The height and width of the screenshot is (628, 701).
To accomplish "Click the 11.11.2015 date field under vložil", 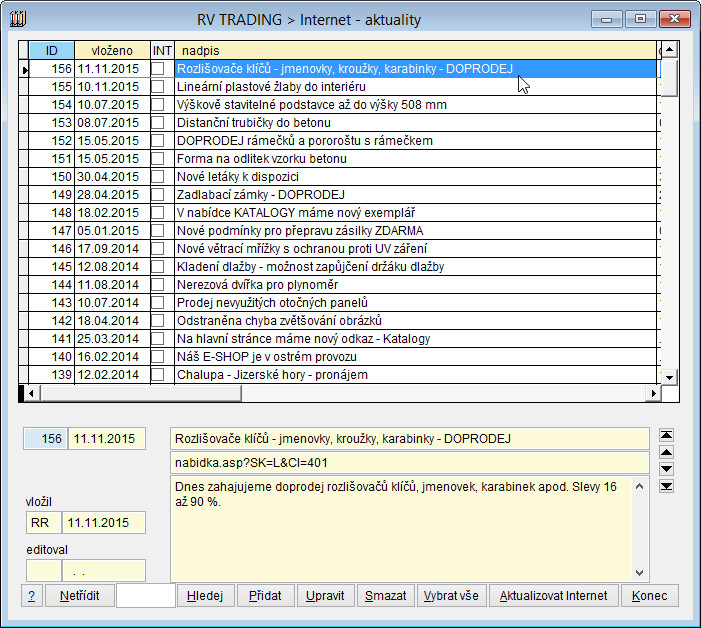I will [x=104, y=523].
